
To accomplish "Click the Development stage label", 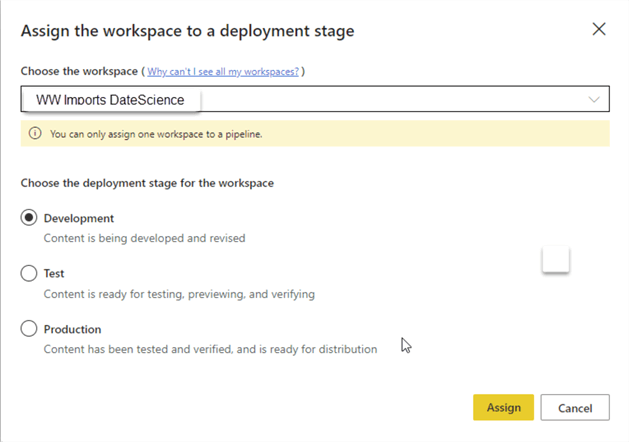I will pyautogui.click(x=79, y=218).
